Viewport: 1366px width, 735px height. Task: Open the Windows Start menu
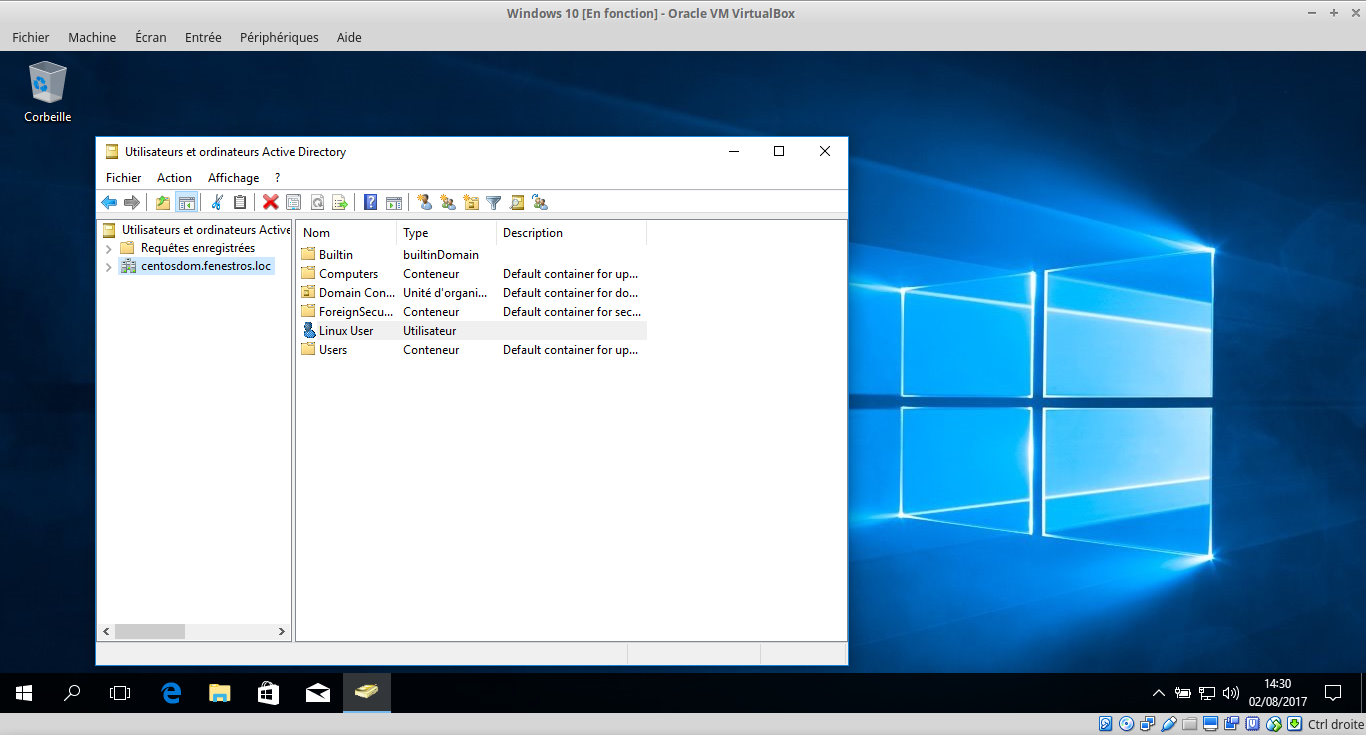(24, 692)
